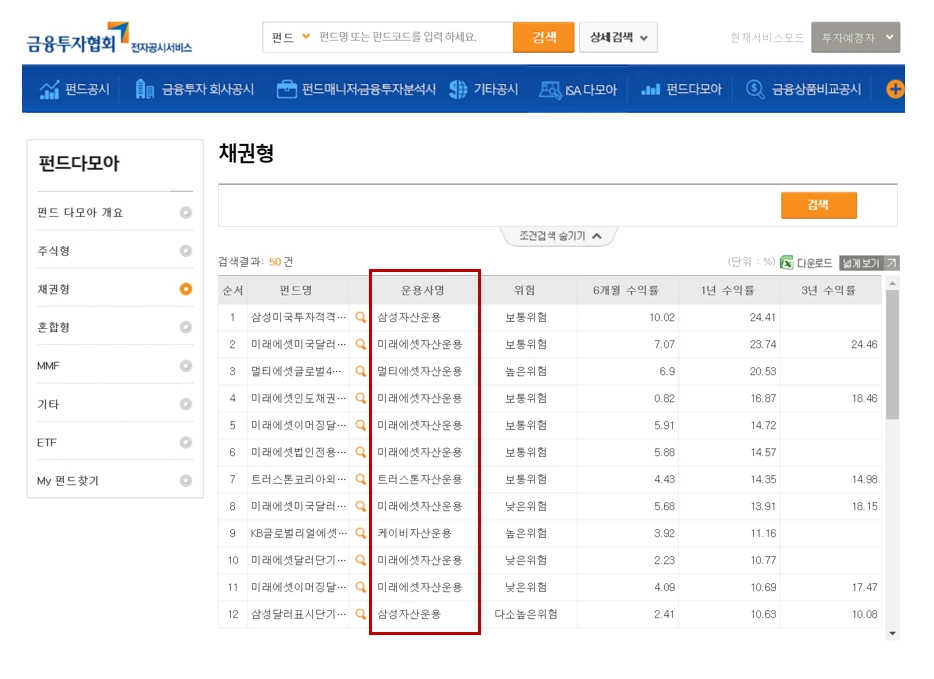Viewport: 934px width, 679px height.
Task: Click the orange 검색 button beside search field
Action: [x=543, y=38]
